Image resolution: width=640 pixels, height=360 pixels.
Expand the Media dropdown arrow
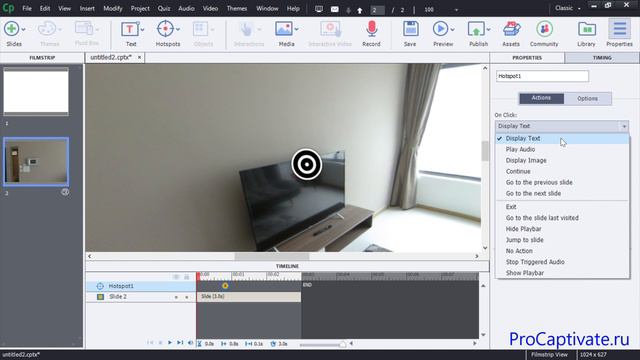point(296,29)
